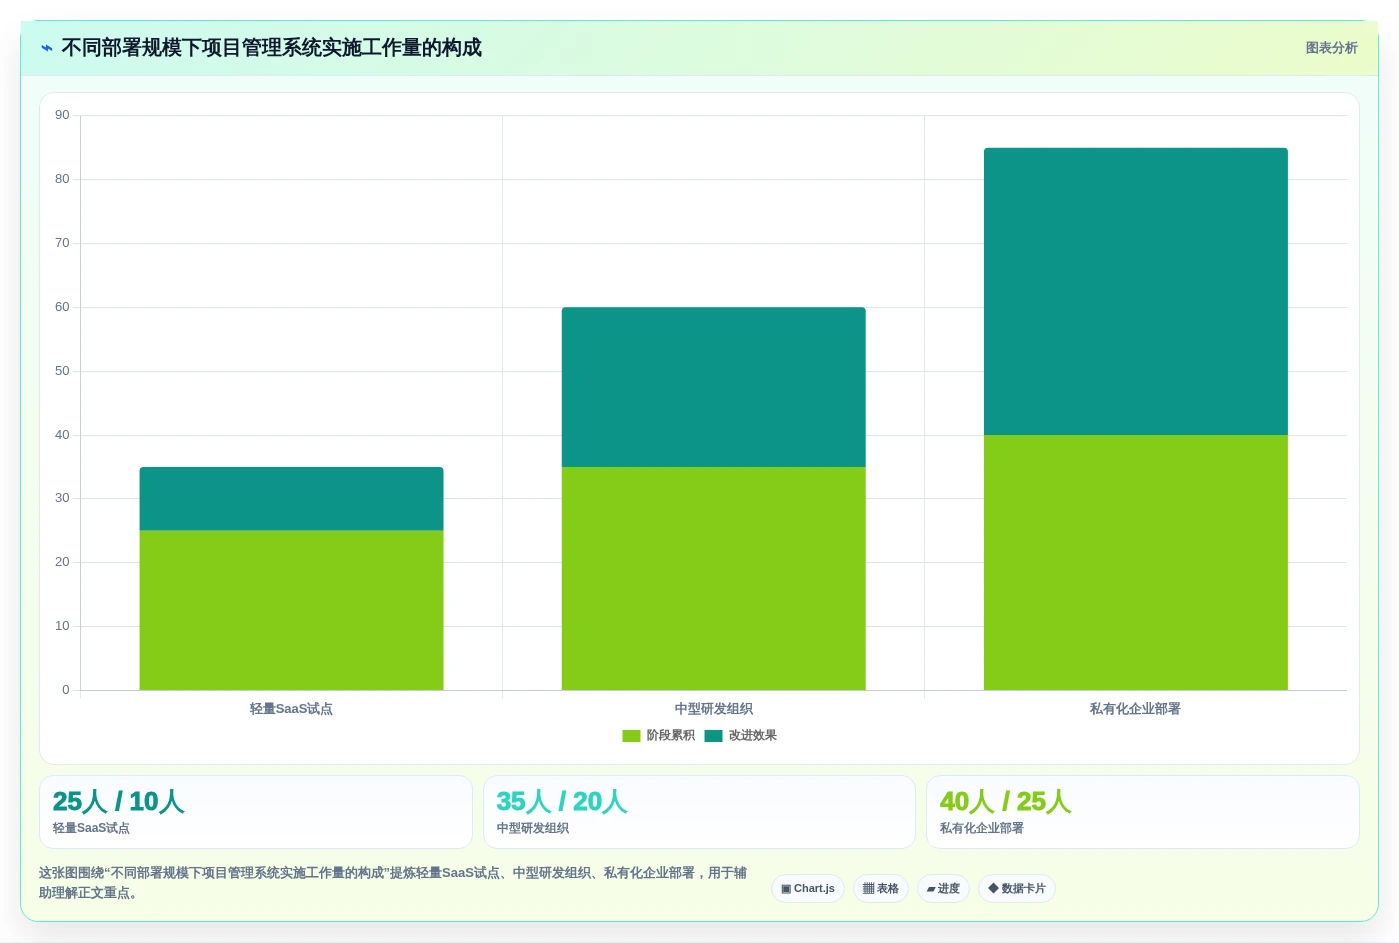Click 中型研发组织 caption under 35人 / 20人
1399x943 pixels.
point(533,829)
